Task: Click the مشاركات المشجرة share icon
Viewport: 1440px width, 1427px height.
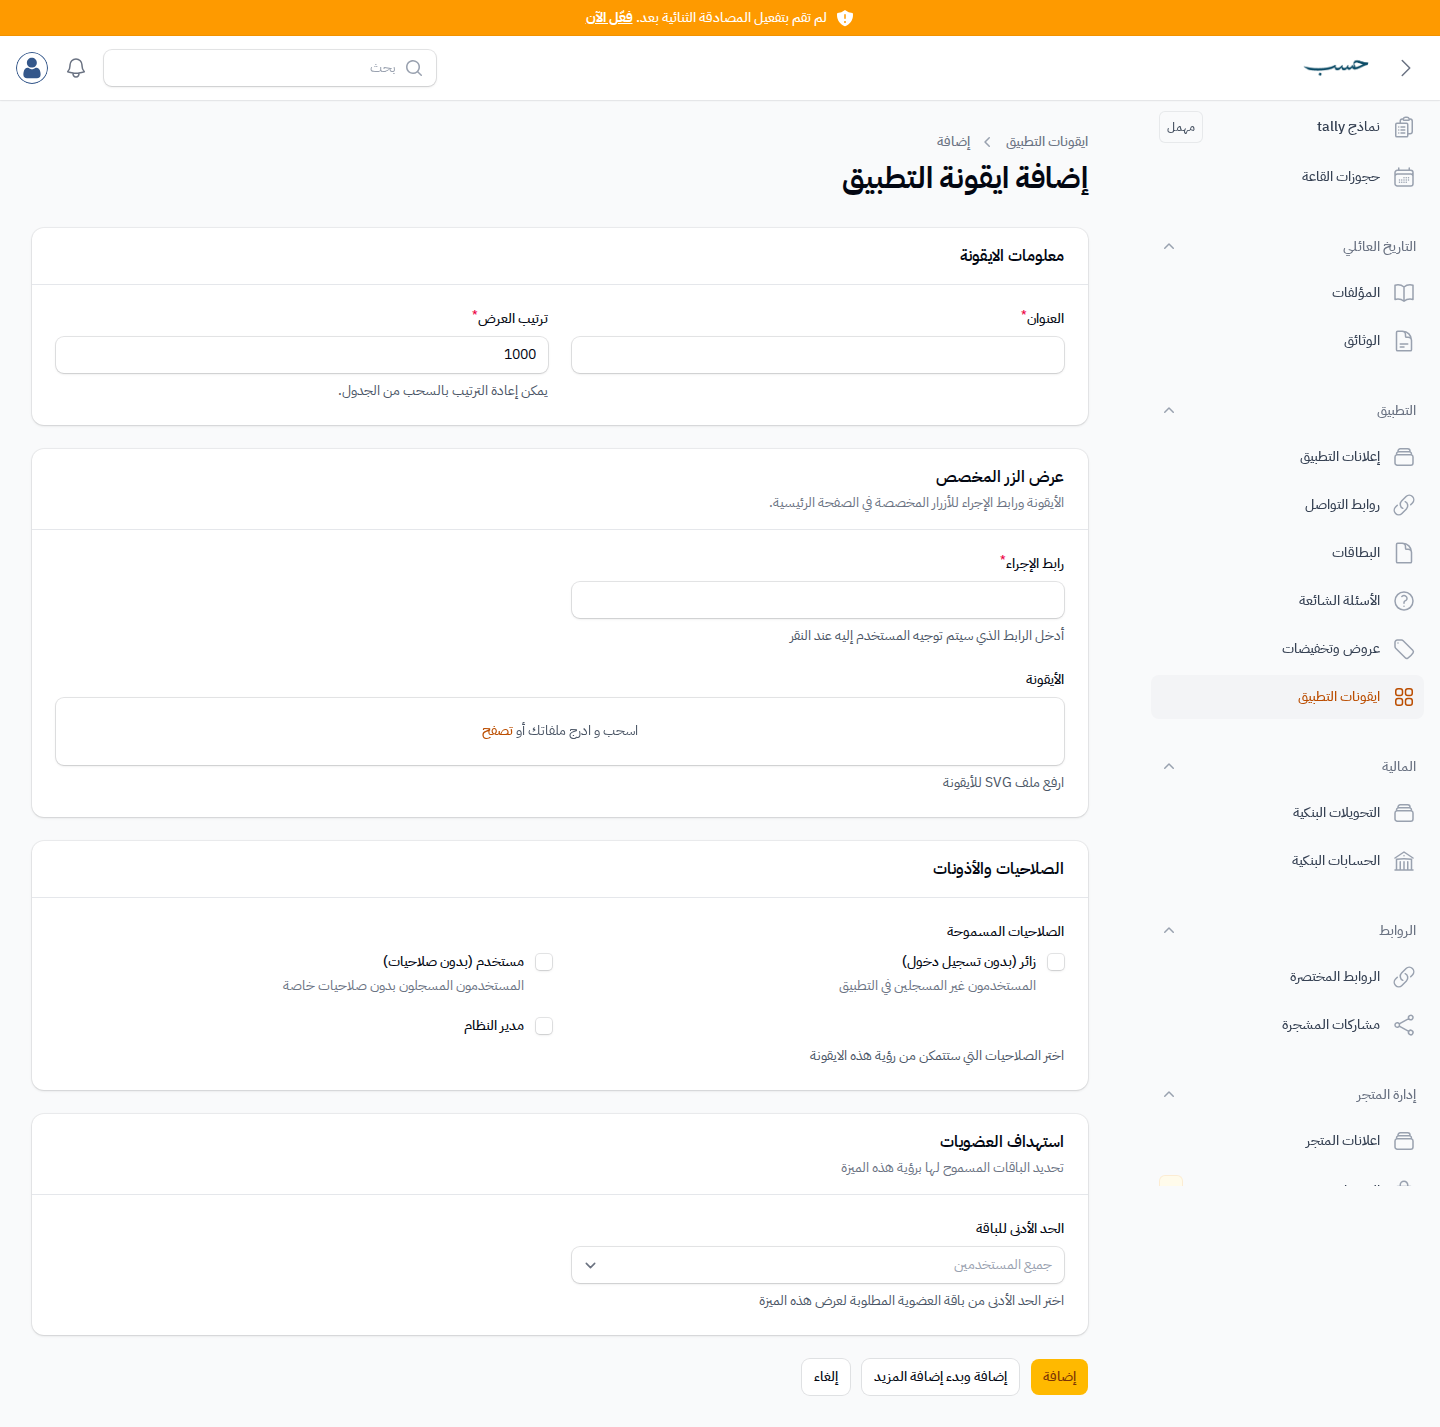Action: 1404,1025
